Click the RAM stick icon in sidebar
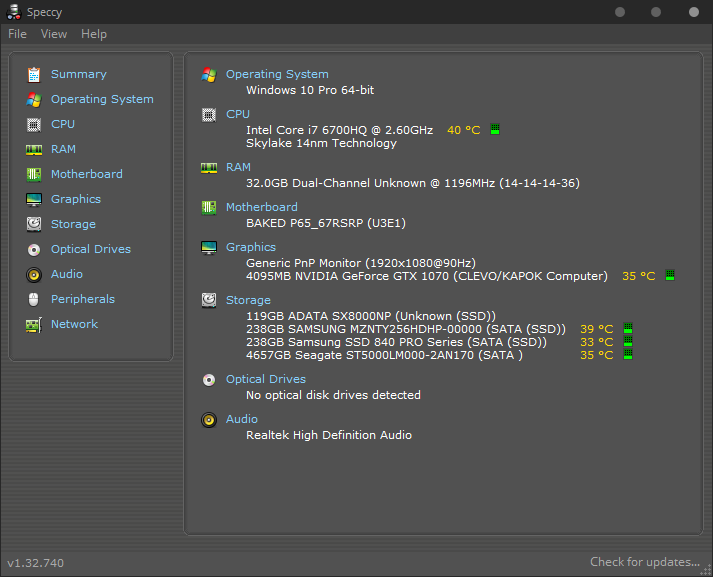Viewport: 713px width, 577px height. pos(34,150)
